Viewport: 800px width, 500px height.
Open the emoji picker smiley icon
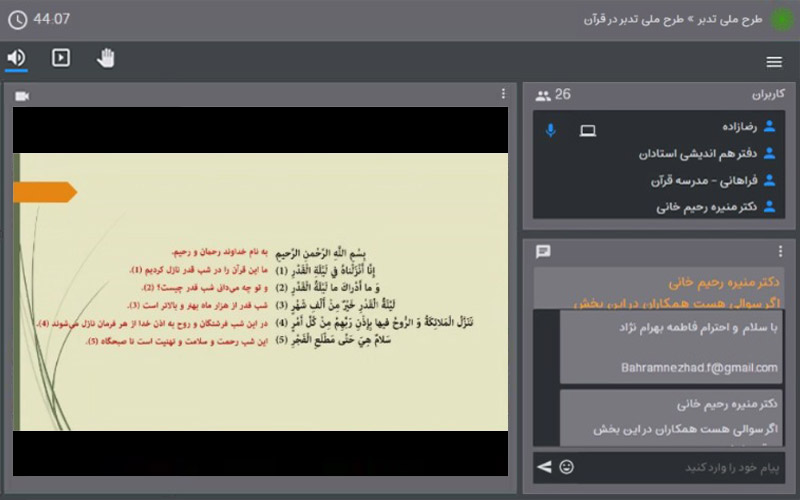point(566,466)
